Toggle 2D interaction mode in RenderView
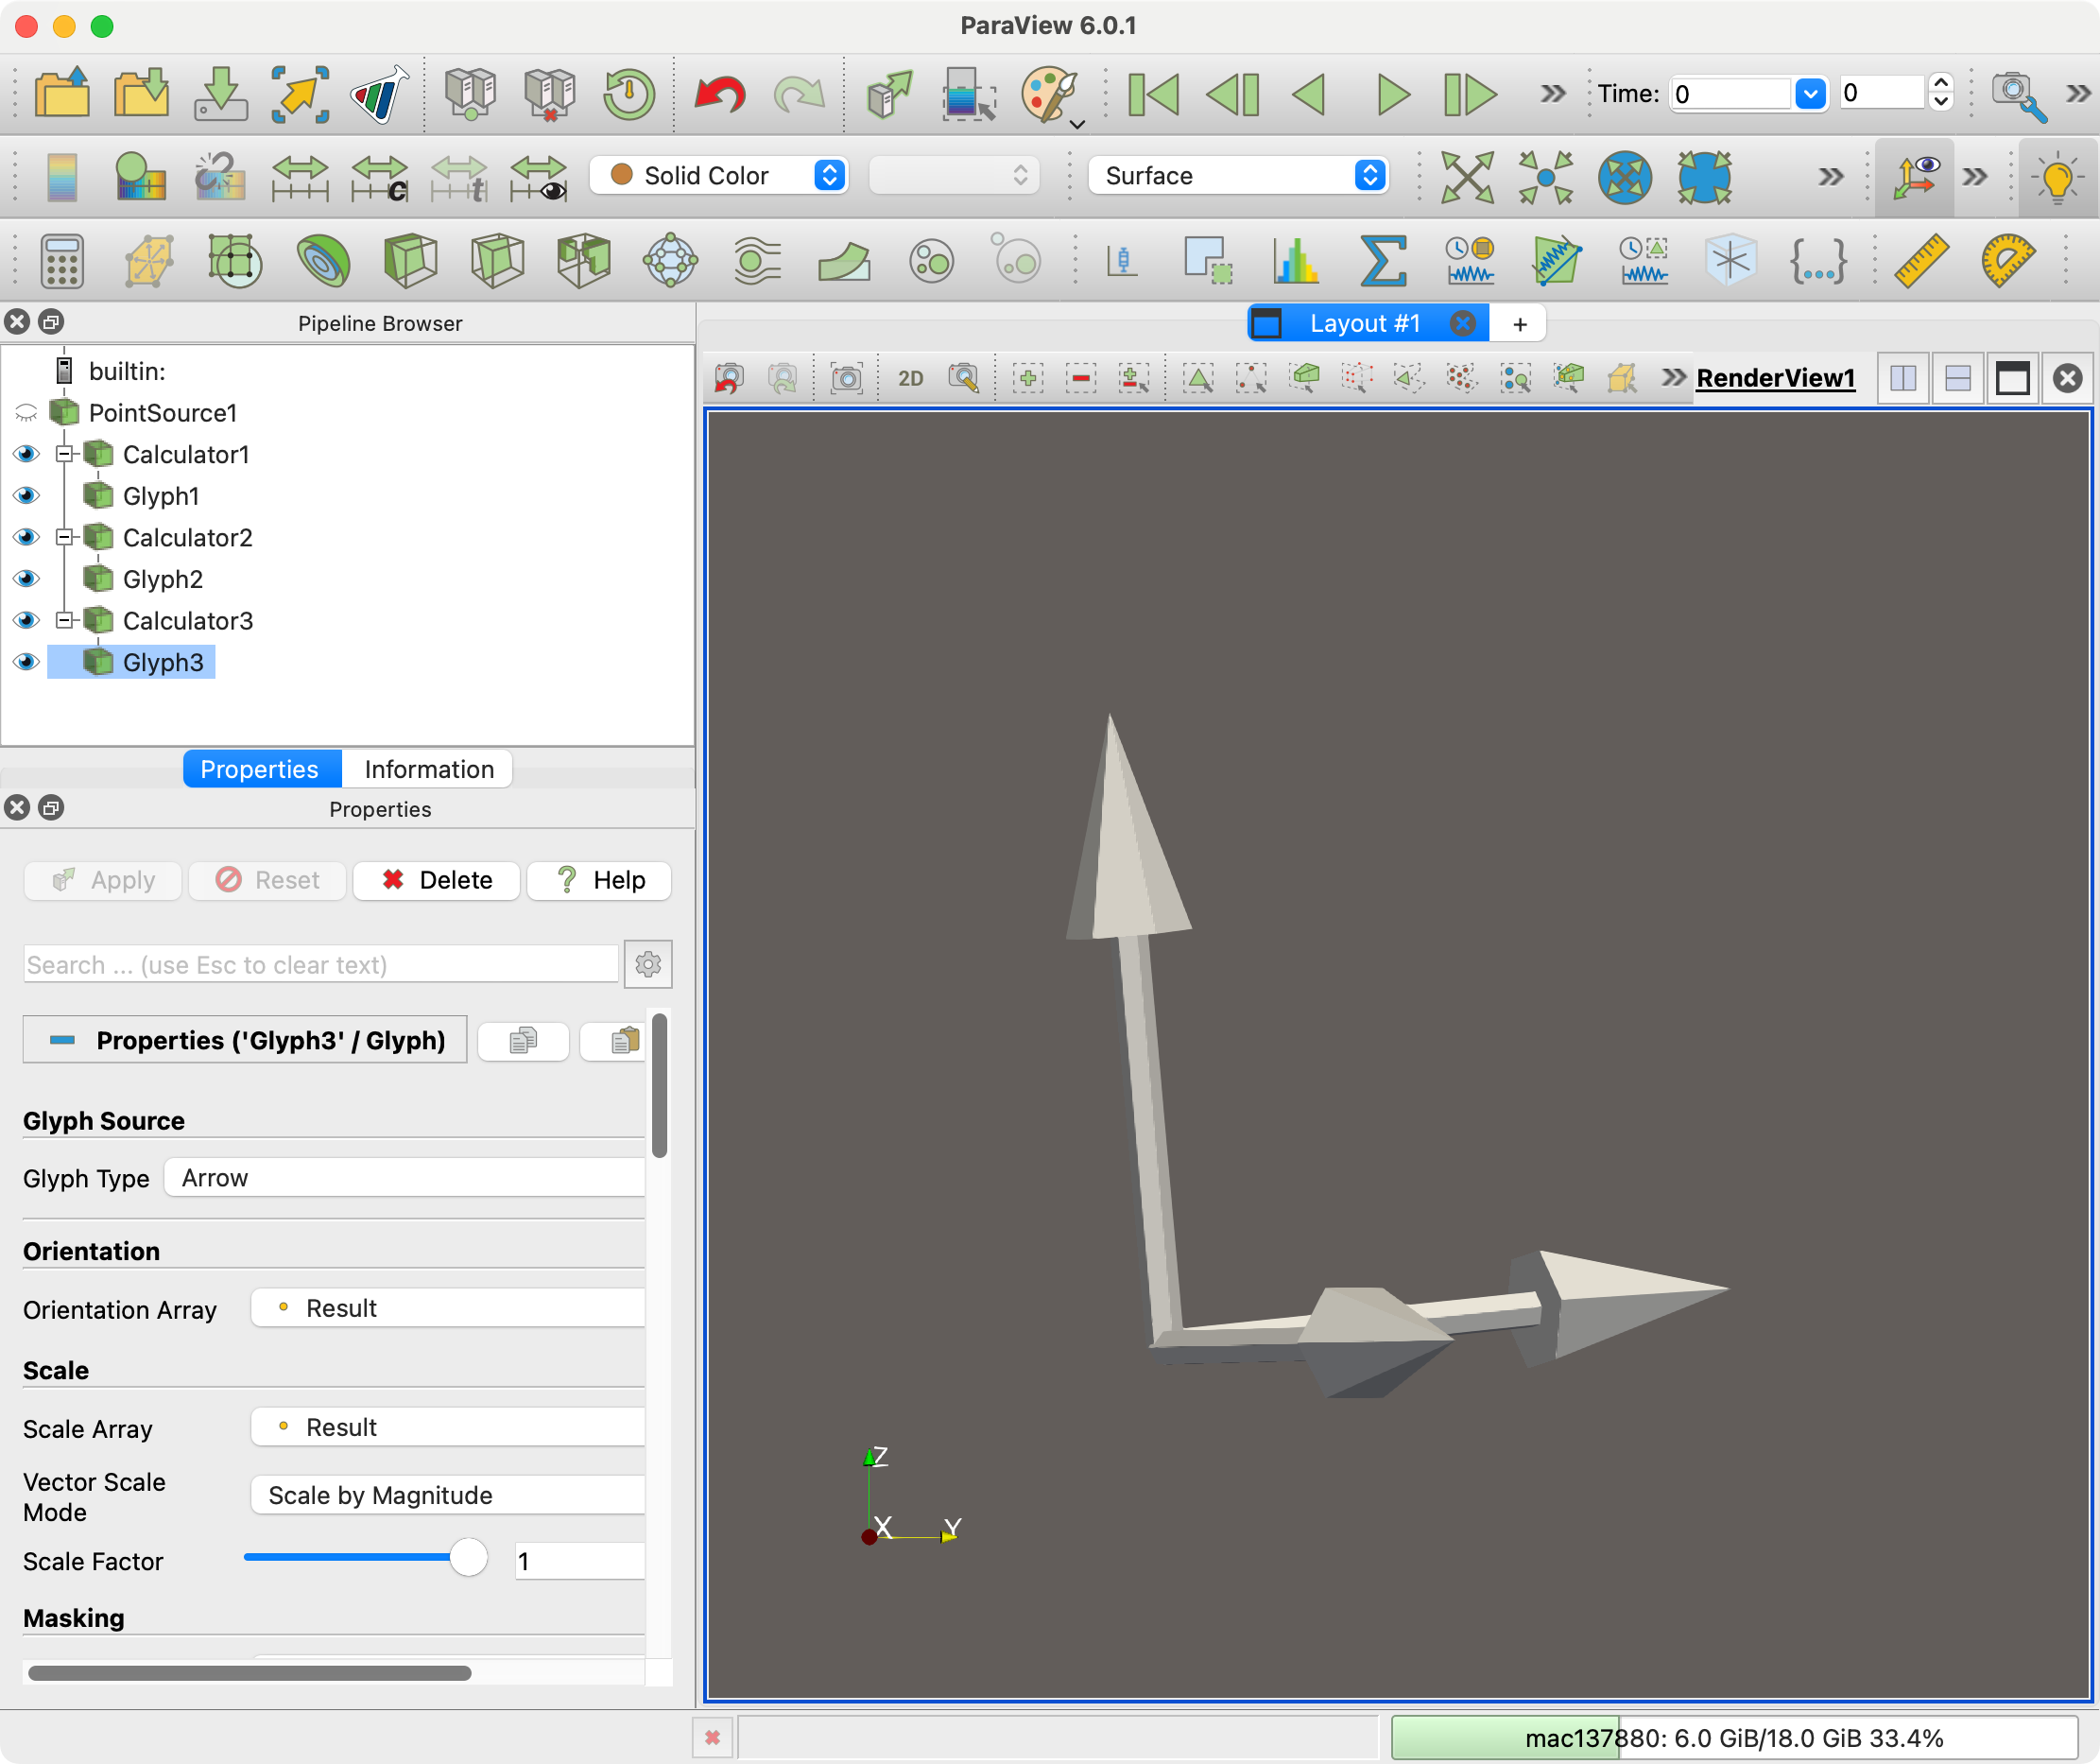Image resolution: width=2100 pixels, height=1764 pixels. tap(910, 378)
